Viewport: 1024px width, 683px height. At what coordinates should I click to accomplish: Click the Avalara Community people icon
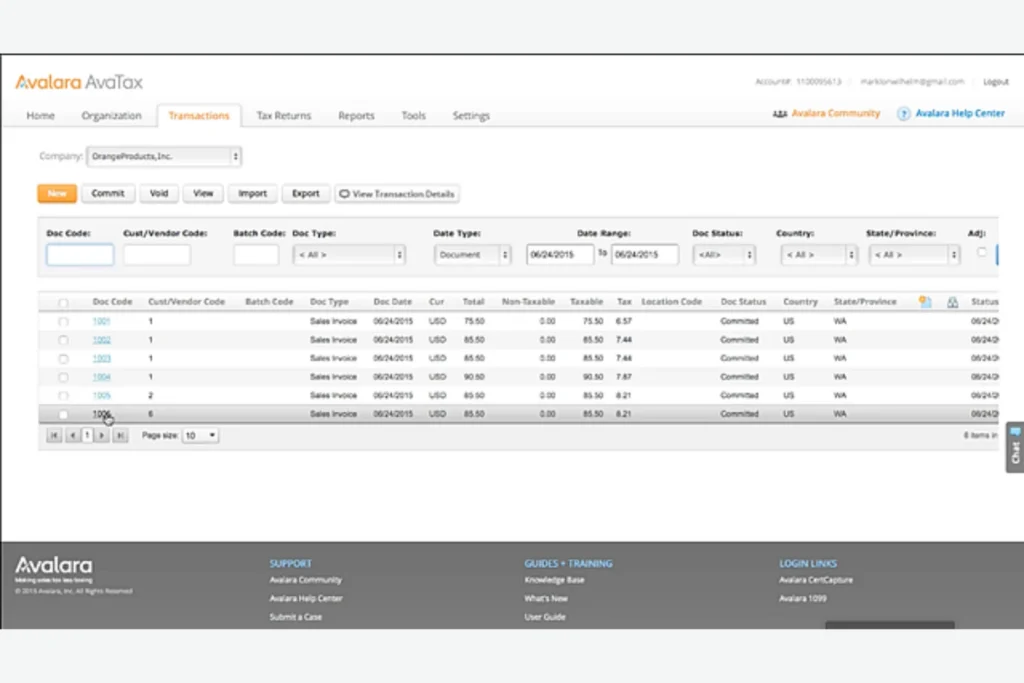pos(780,114)
